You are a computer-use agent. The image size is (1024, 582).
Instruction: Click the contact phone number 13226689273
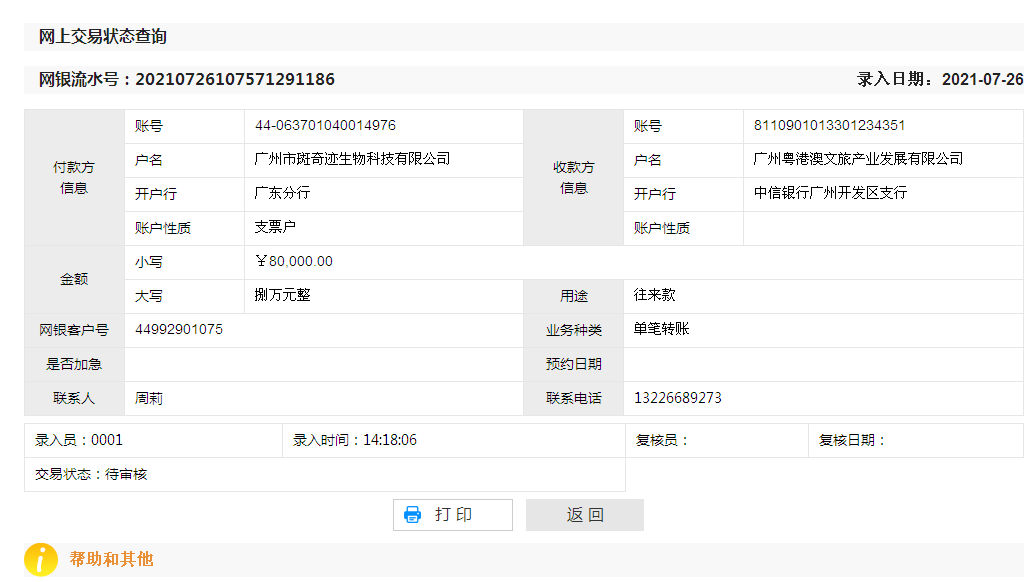click(x=677, y=398)
